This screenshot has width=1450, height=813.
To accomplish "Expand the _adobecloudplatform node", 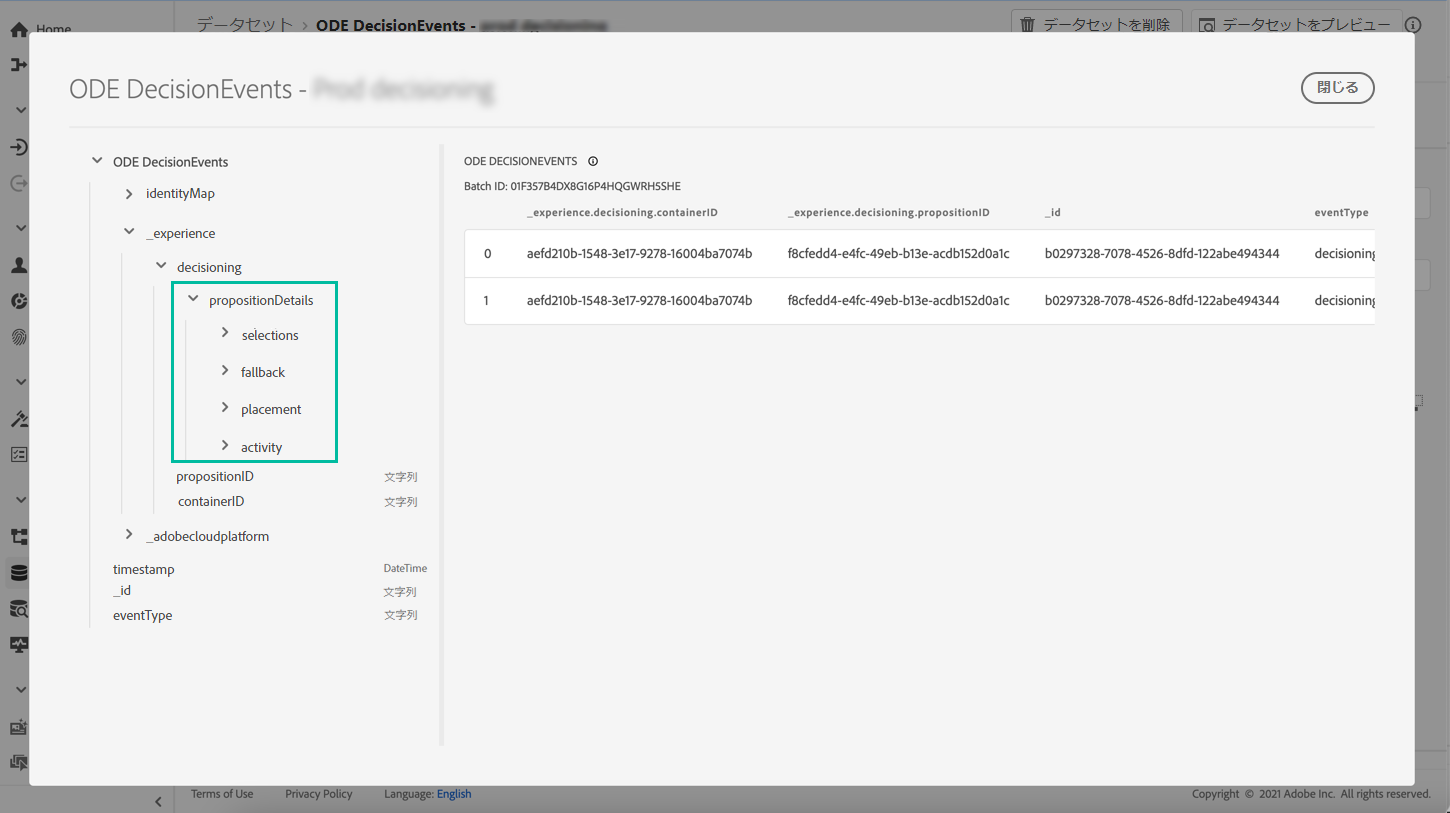I will 129,535.
